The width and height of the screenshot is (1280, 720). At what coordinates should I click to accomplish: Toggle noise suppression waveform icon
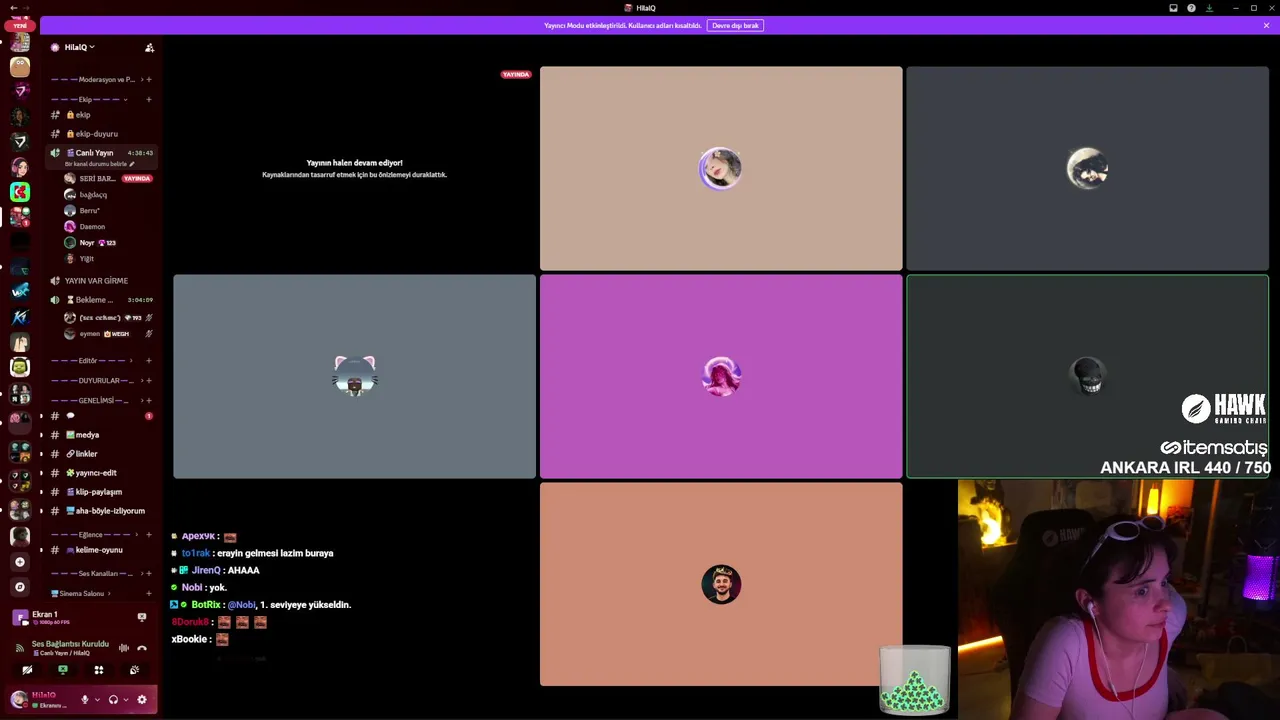point(124,648)
